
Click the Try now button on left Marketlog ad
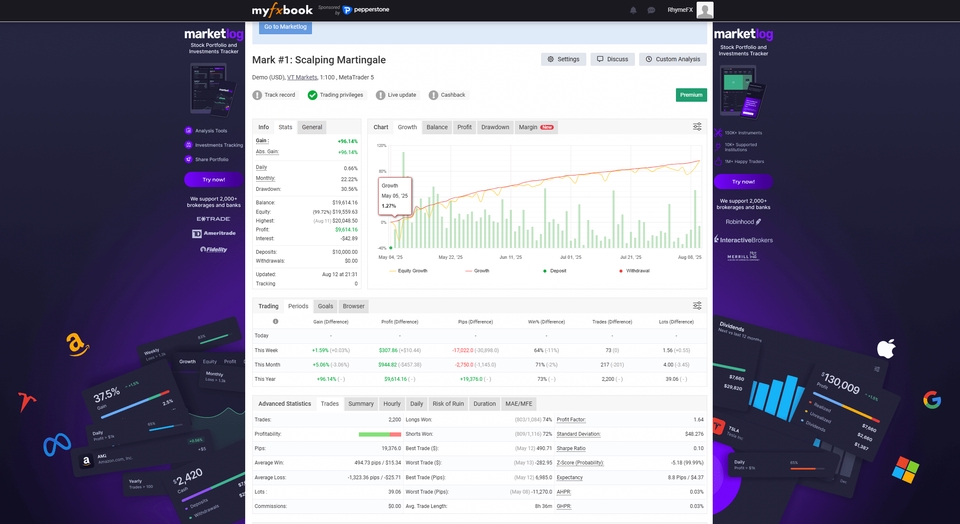coord(213,180)
